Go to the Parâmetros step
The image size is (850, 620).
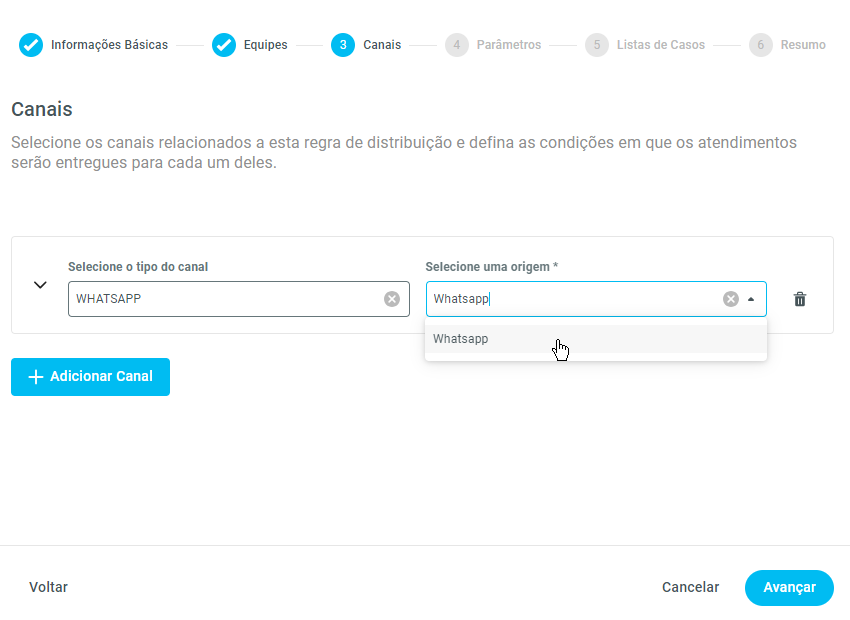(x=509, y=45)
